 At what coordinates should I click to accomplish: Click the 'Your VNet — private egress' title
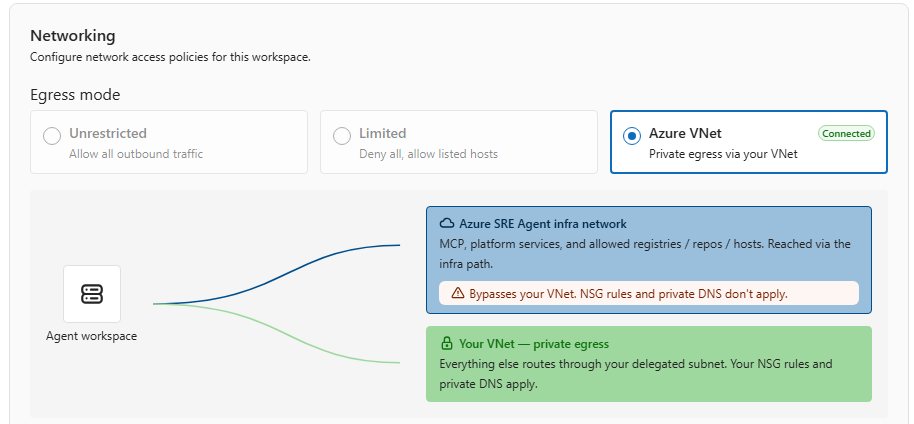534,344
